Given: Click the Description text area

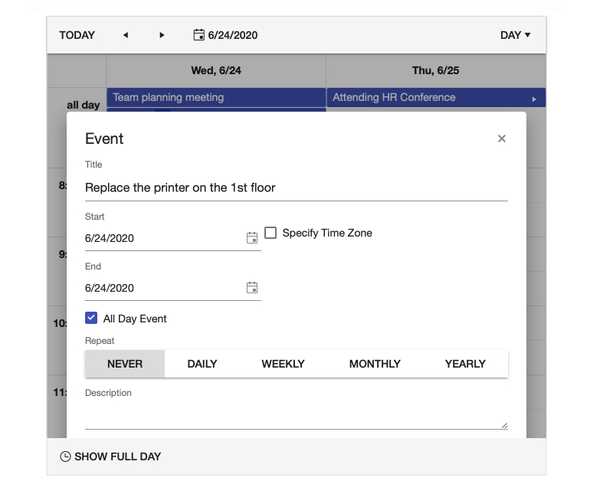Looking at the screenshot, I should point(296,414).
